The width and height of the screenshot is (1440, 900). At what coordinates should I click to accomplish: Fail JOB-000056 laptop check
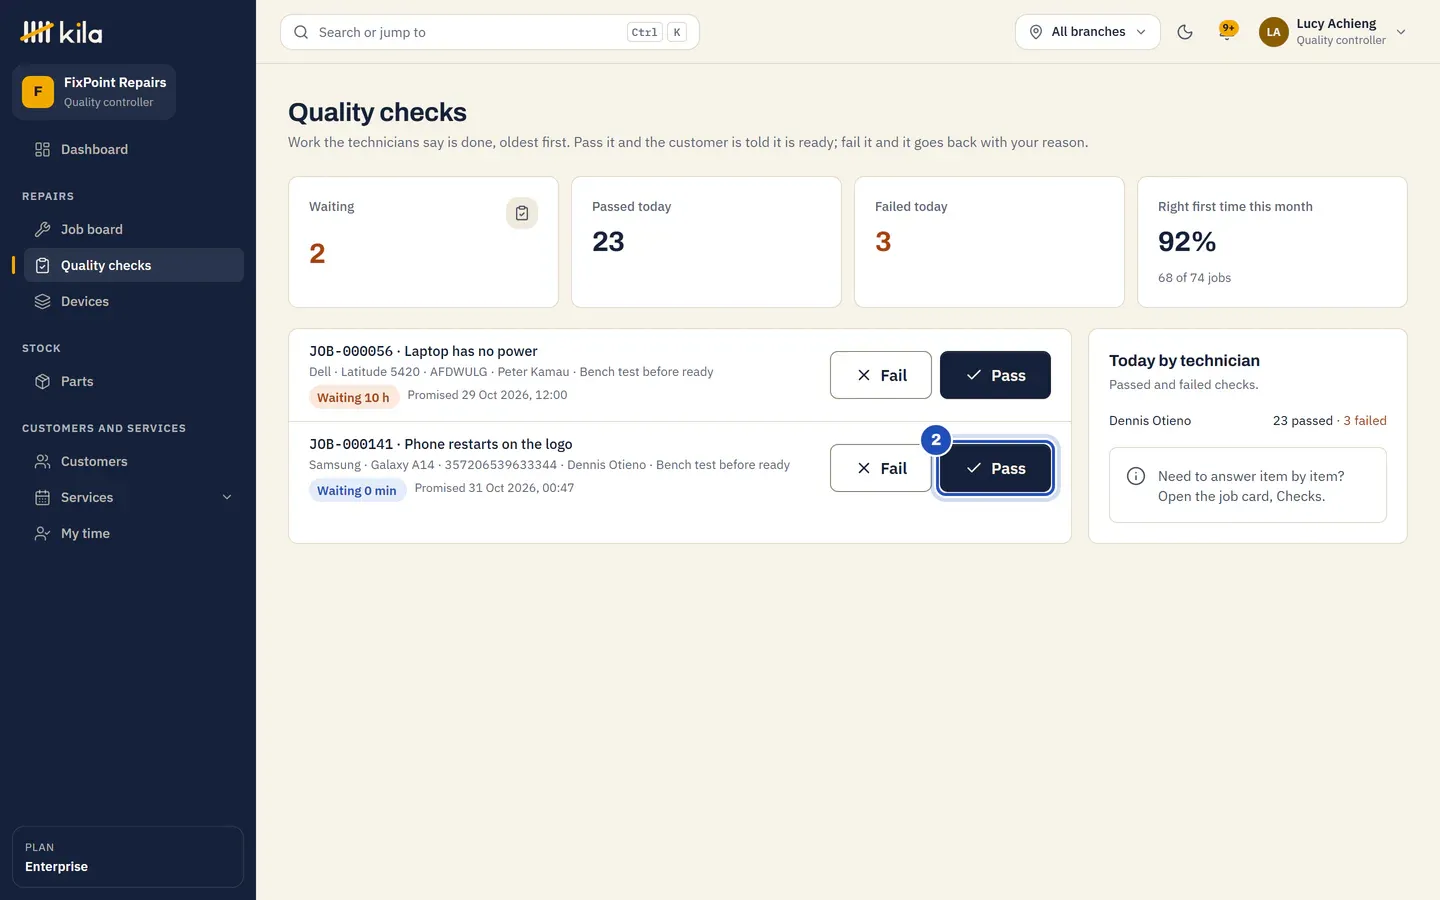(881, 375)
